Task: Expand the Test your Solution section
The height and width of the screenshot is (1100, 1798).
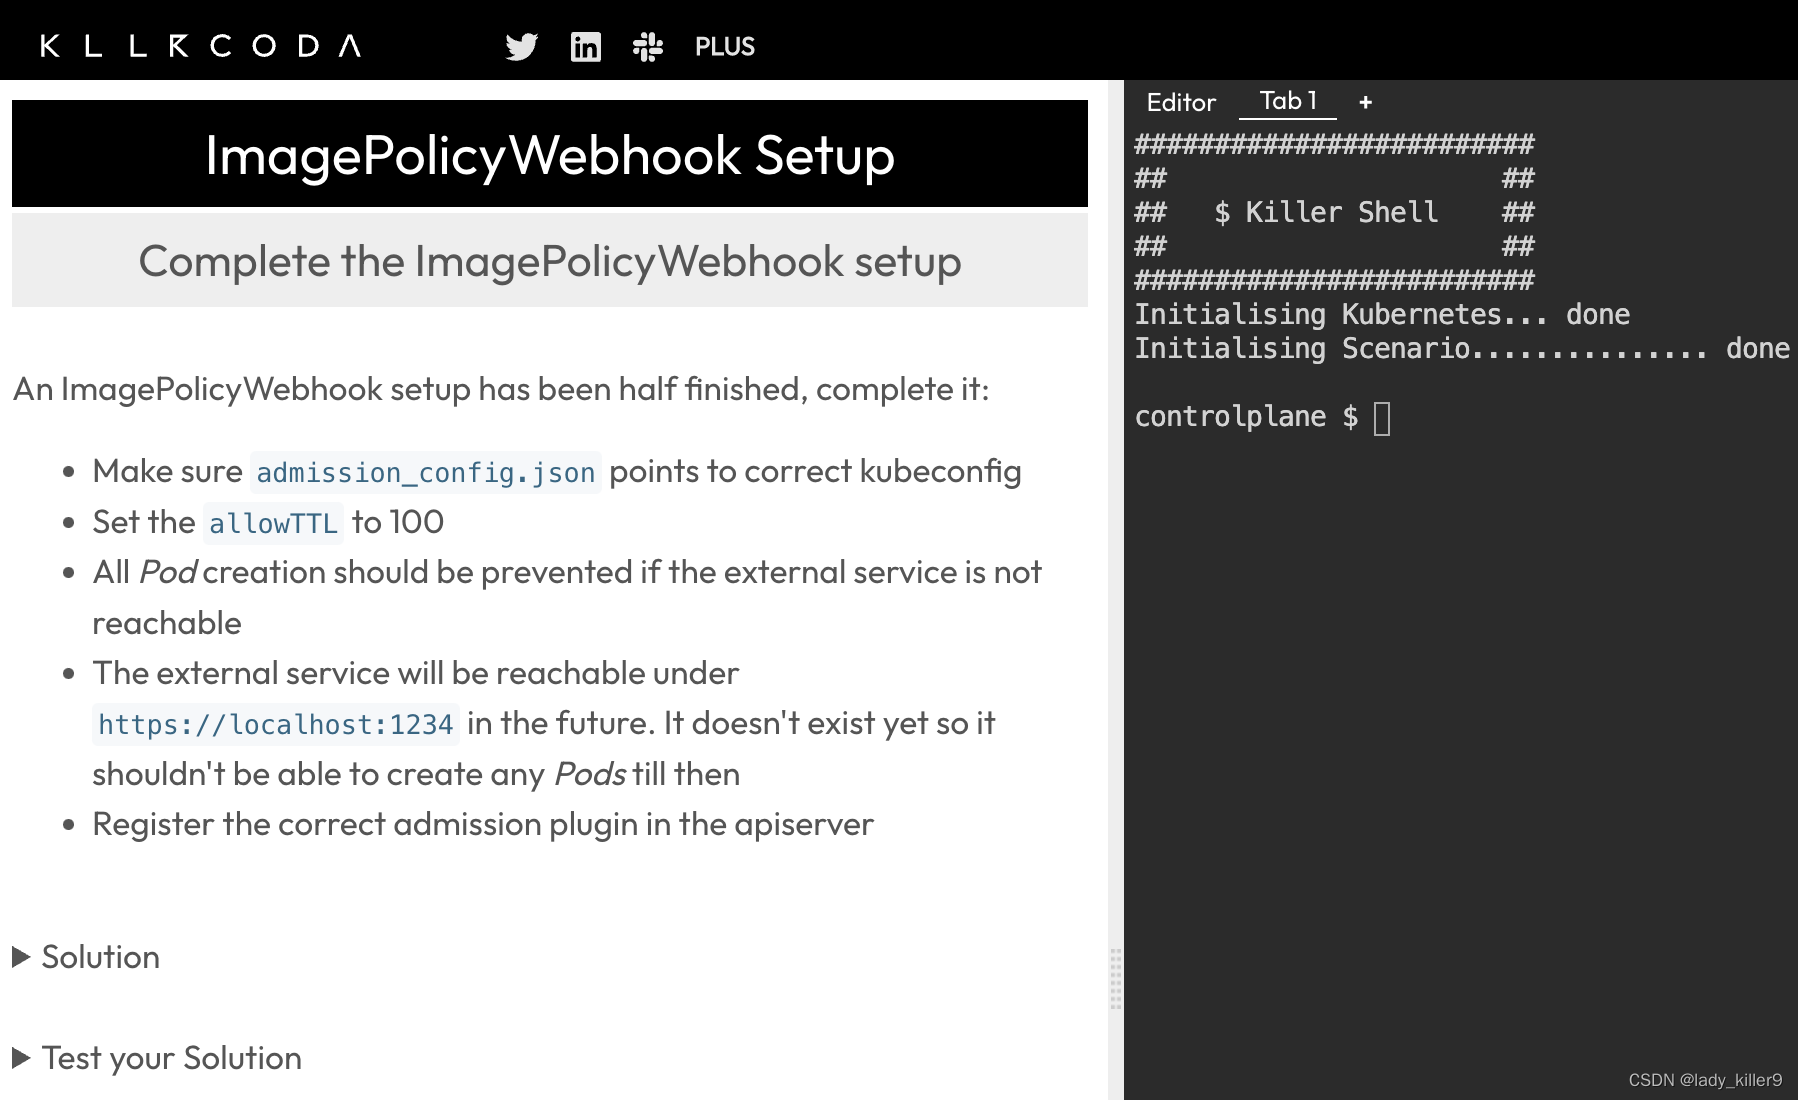Action: [x=157, y=1058]
